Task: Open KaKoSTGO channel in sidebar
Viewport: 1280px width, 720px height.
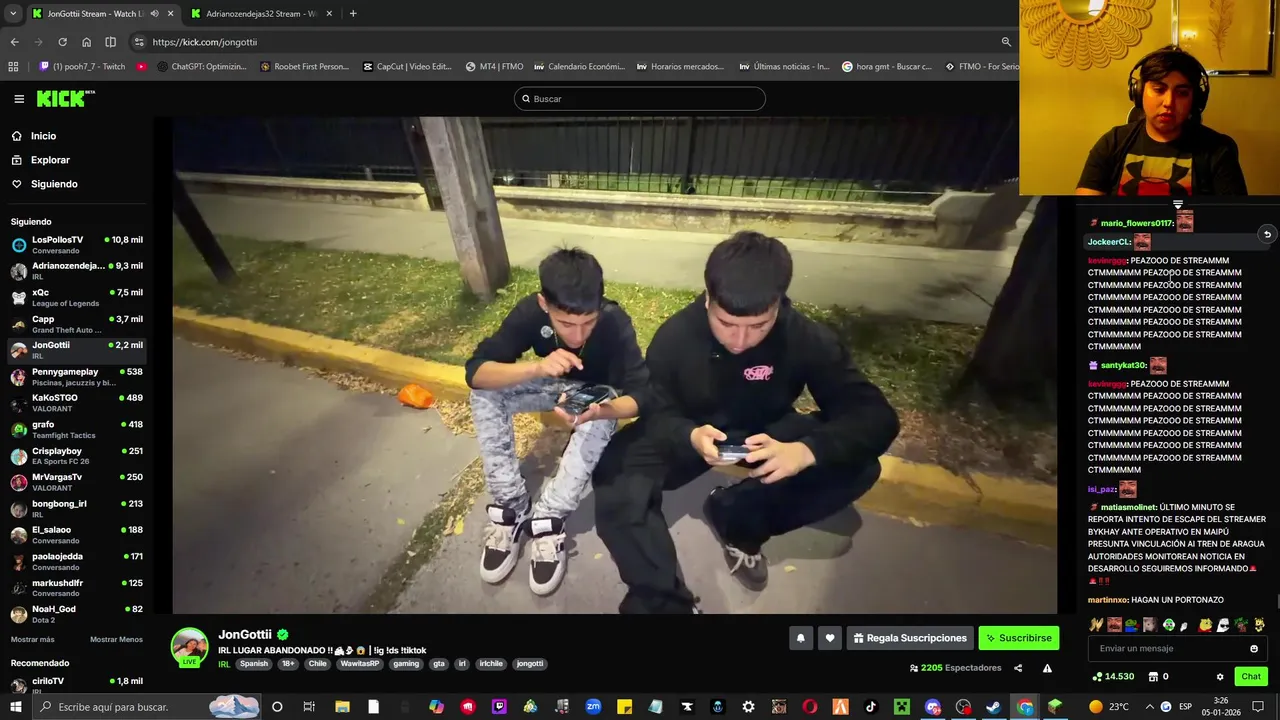Action: 76,403
